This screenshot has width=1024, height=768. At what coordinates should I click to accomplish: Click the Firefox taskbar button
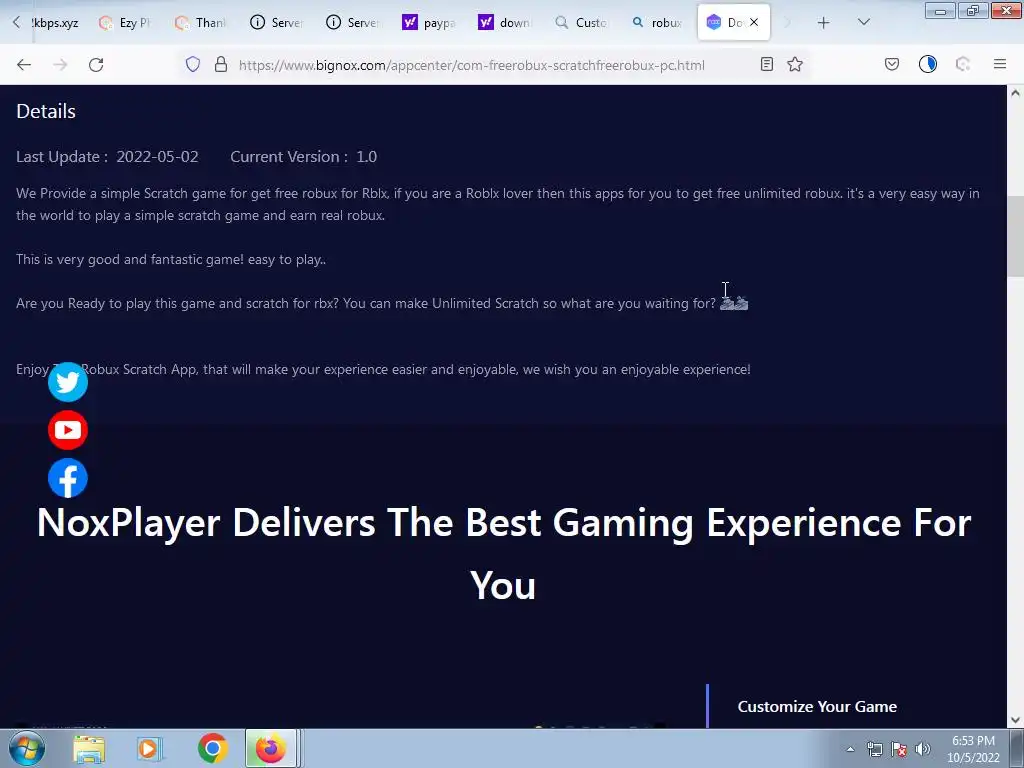[271, 748]
